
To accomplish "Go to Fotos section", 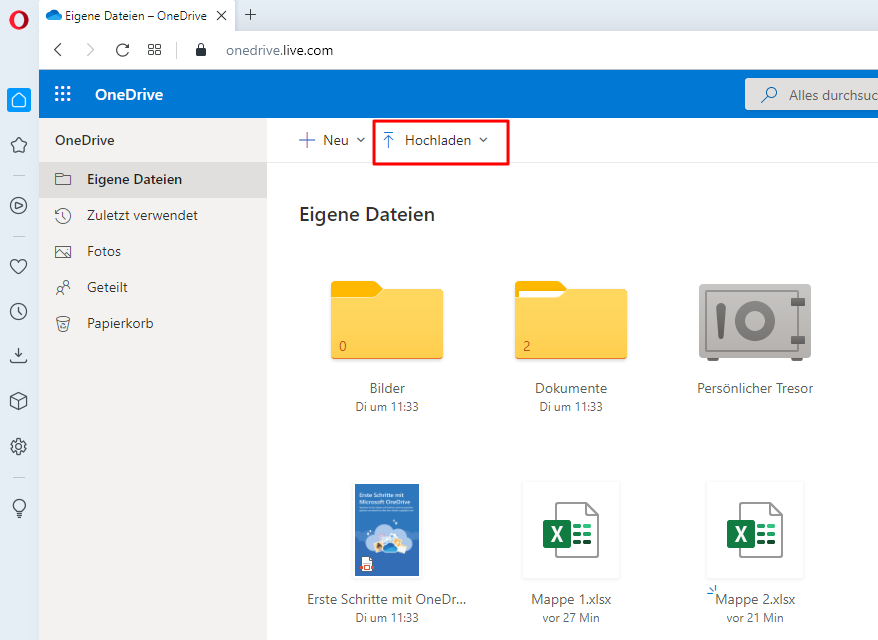I will pyautogui.click(x=103, y=251).
